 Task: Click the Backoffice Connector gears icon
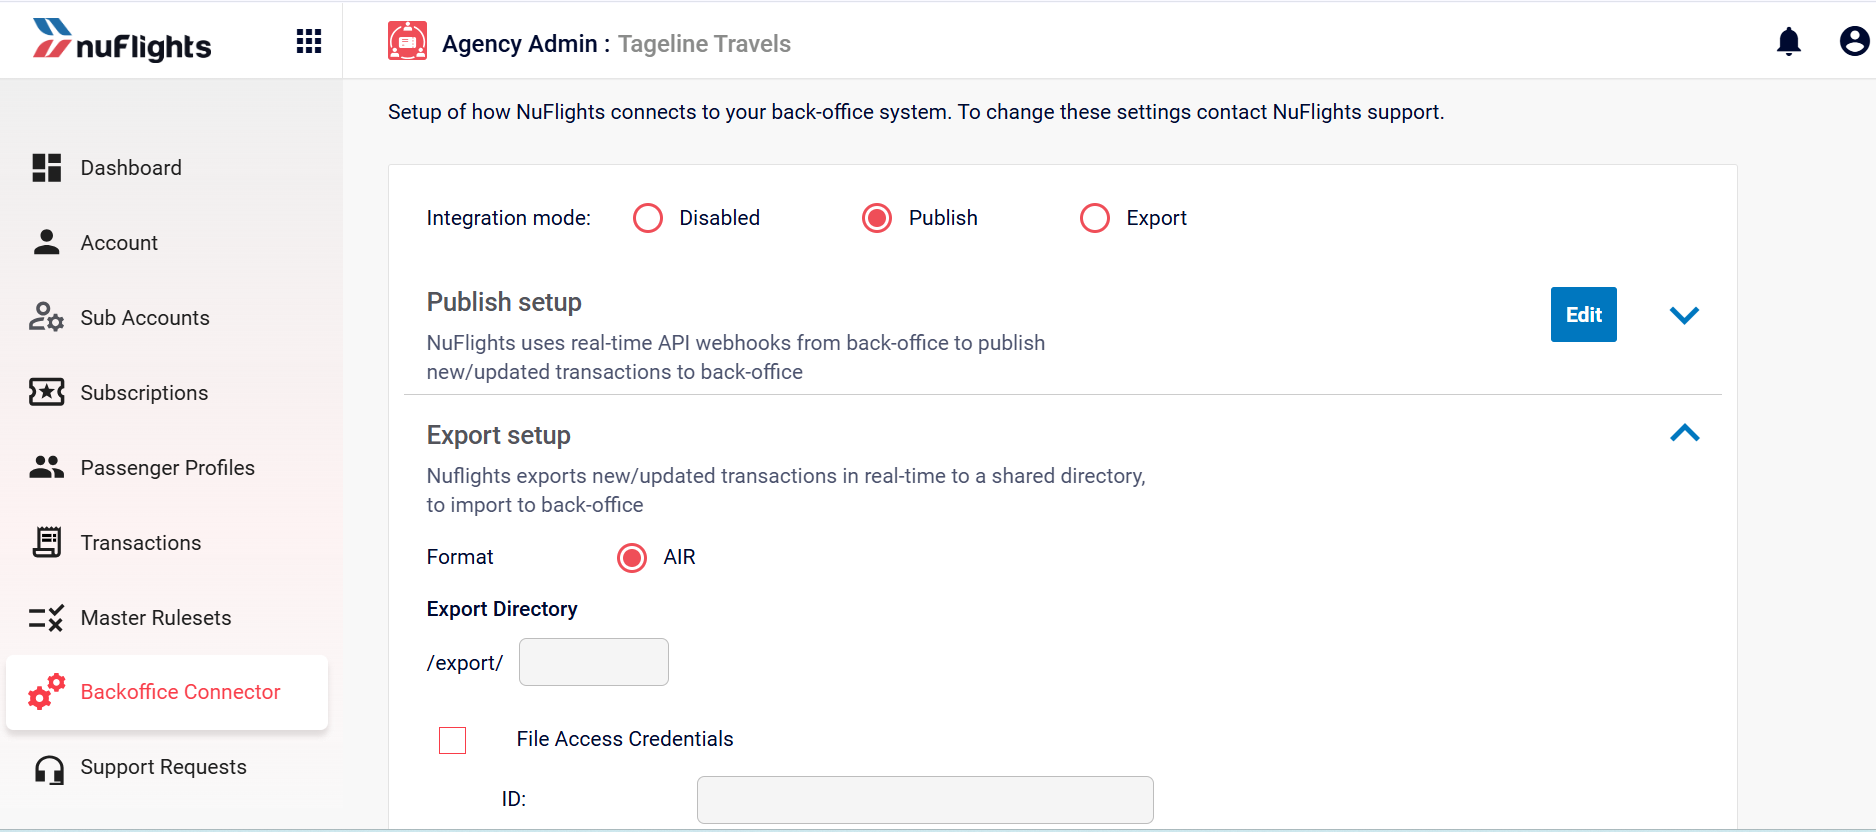47,692
